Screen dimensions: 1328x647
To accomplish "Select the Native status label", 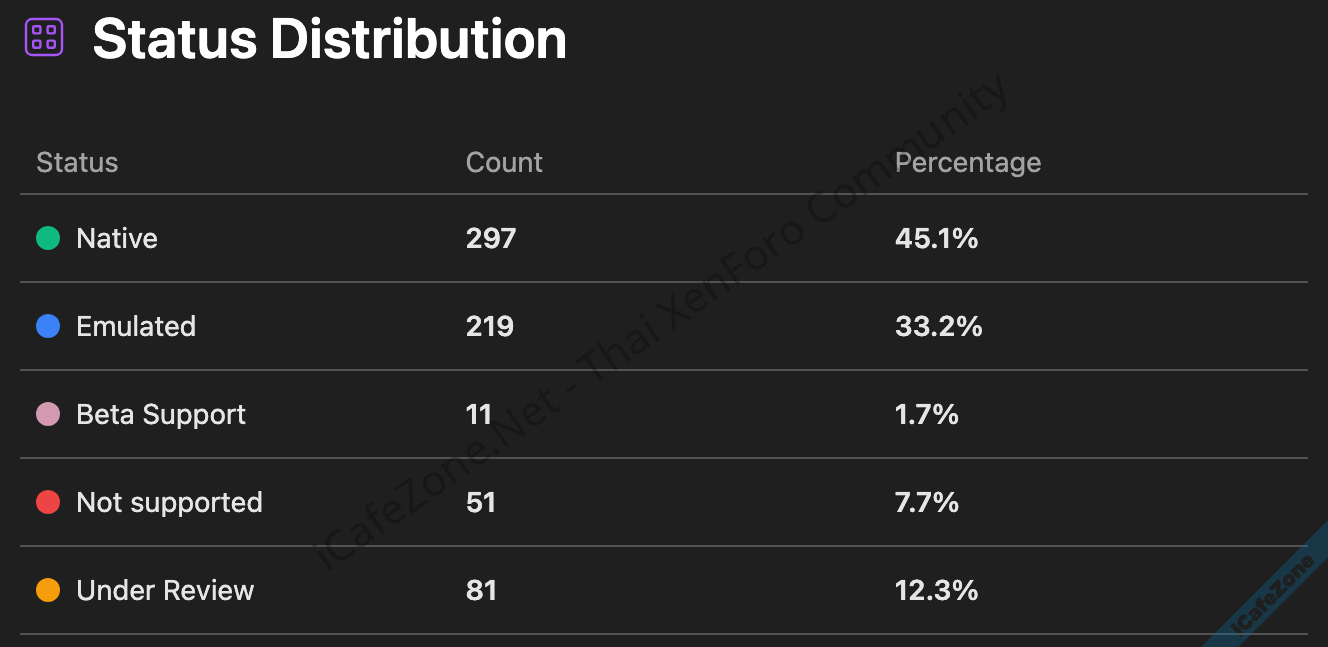I will (x=117, y=238).
